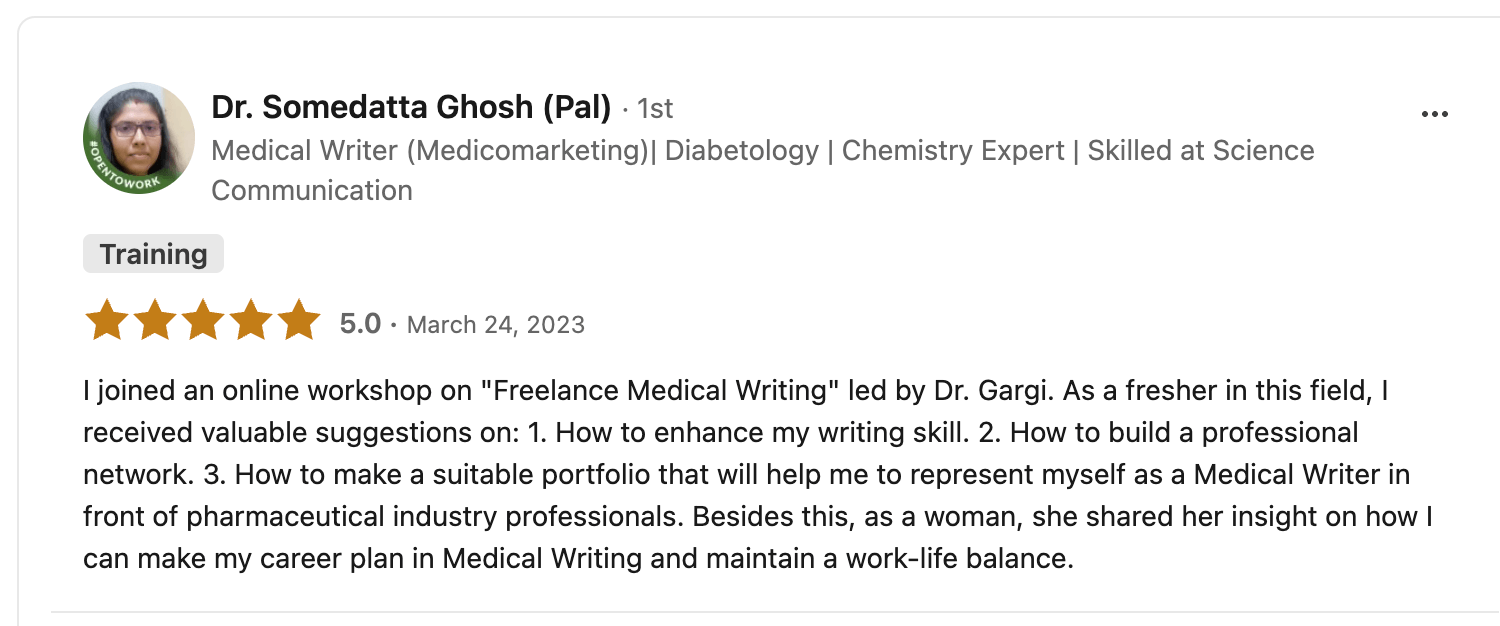Click "Diabetology" in the reviewer headline

pyautogui.click(x=742, y=151)
